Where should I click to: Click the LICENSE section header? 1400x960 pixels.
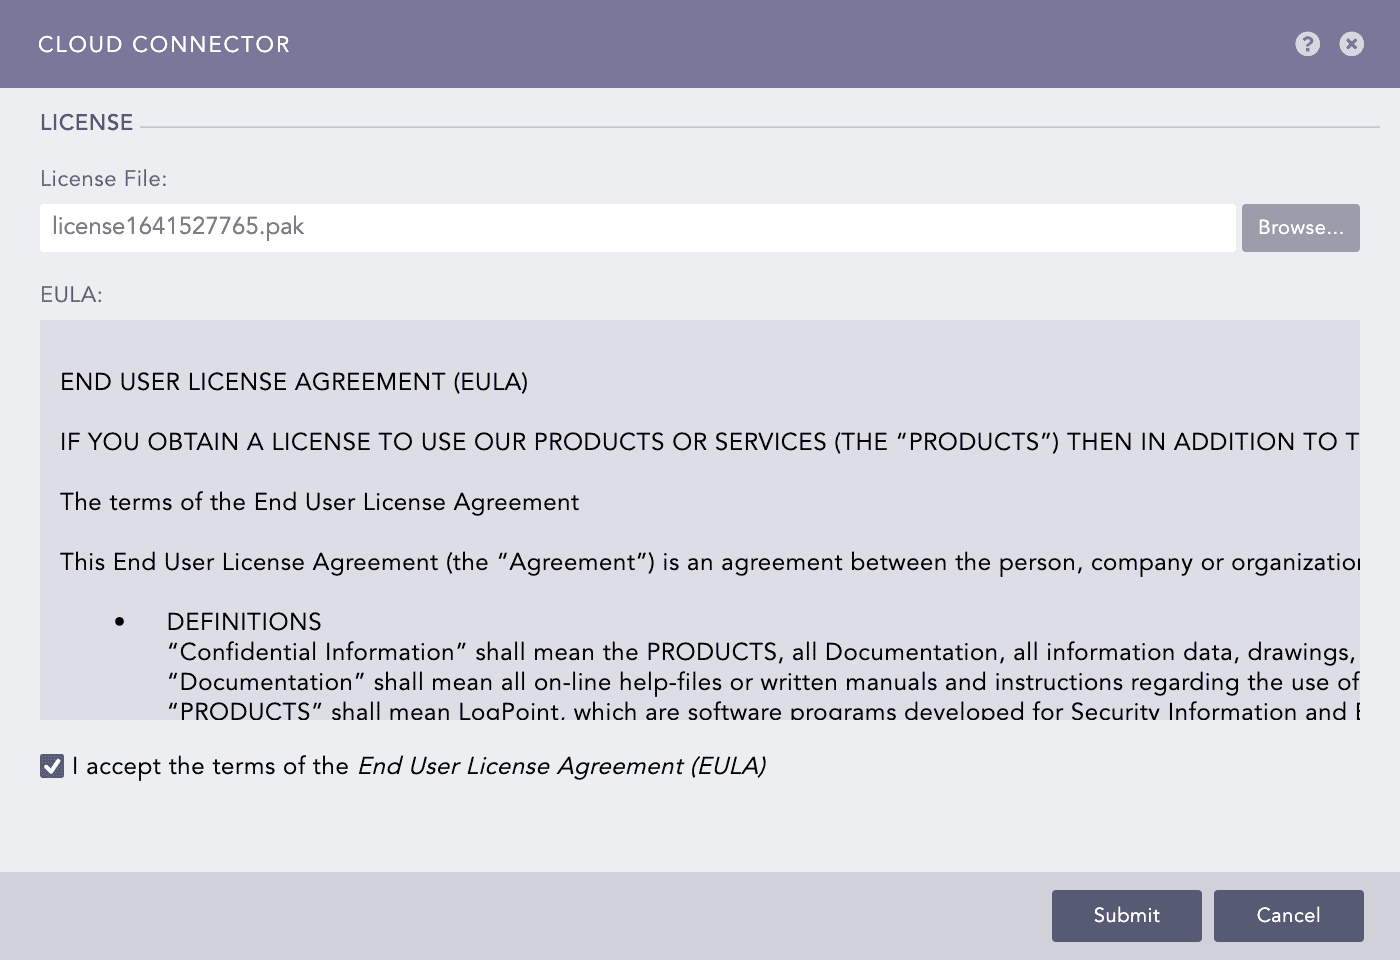point(86,122)
